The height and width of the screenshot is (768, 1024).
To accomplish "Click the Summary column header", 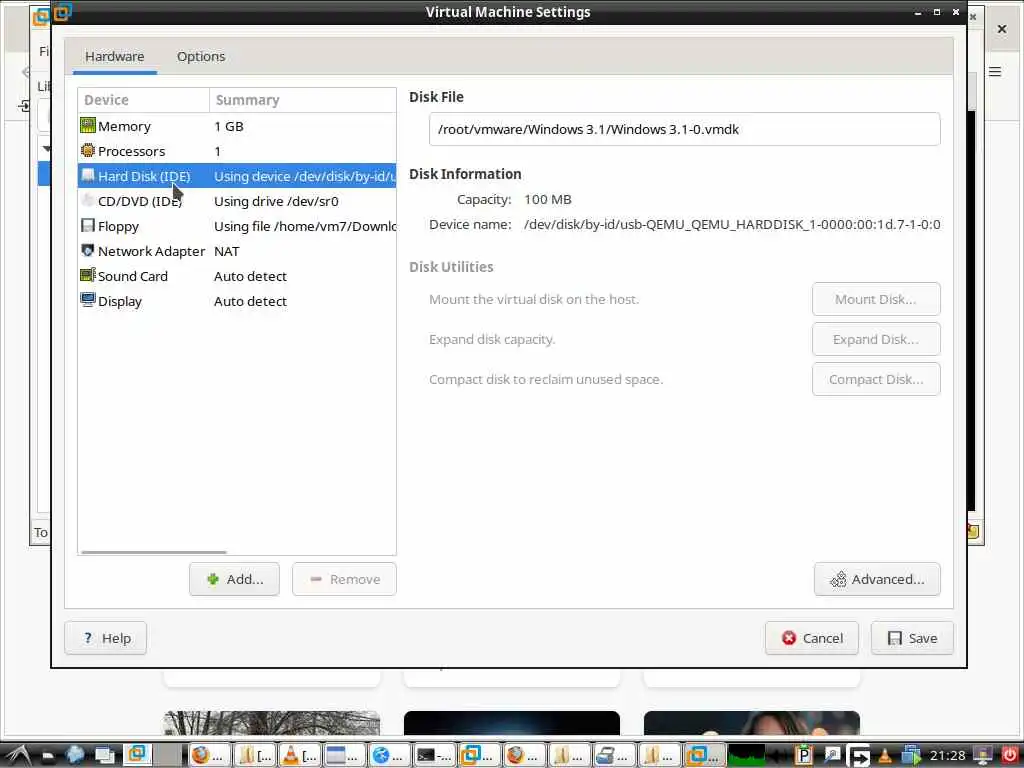I will coord(302,100).
